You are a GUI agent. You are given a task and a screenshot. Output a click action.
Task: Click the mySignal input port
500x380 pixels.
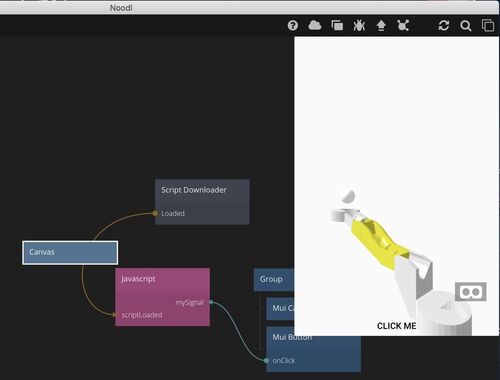pyautogui.click(x=210, y=302)
